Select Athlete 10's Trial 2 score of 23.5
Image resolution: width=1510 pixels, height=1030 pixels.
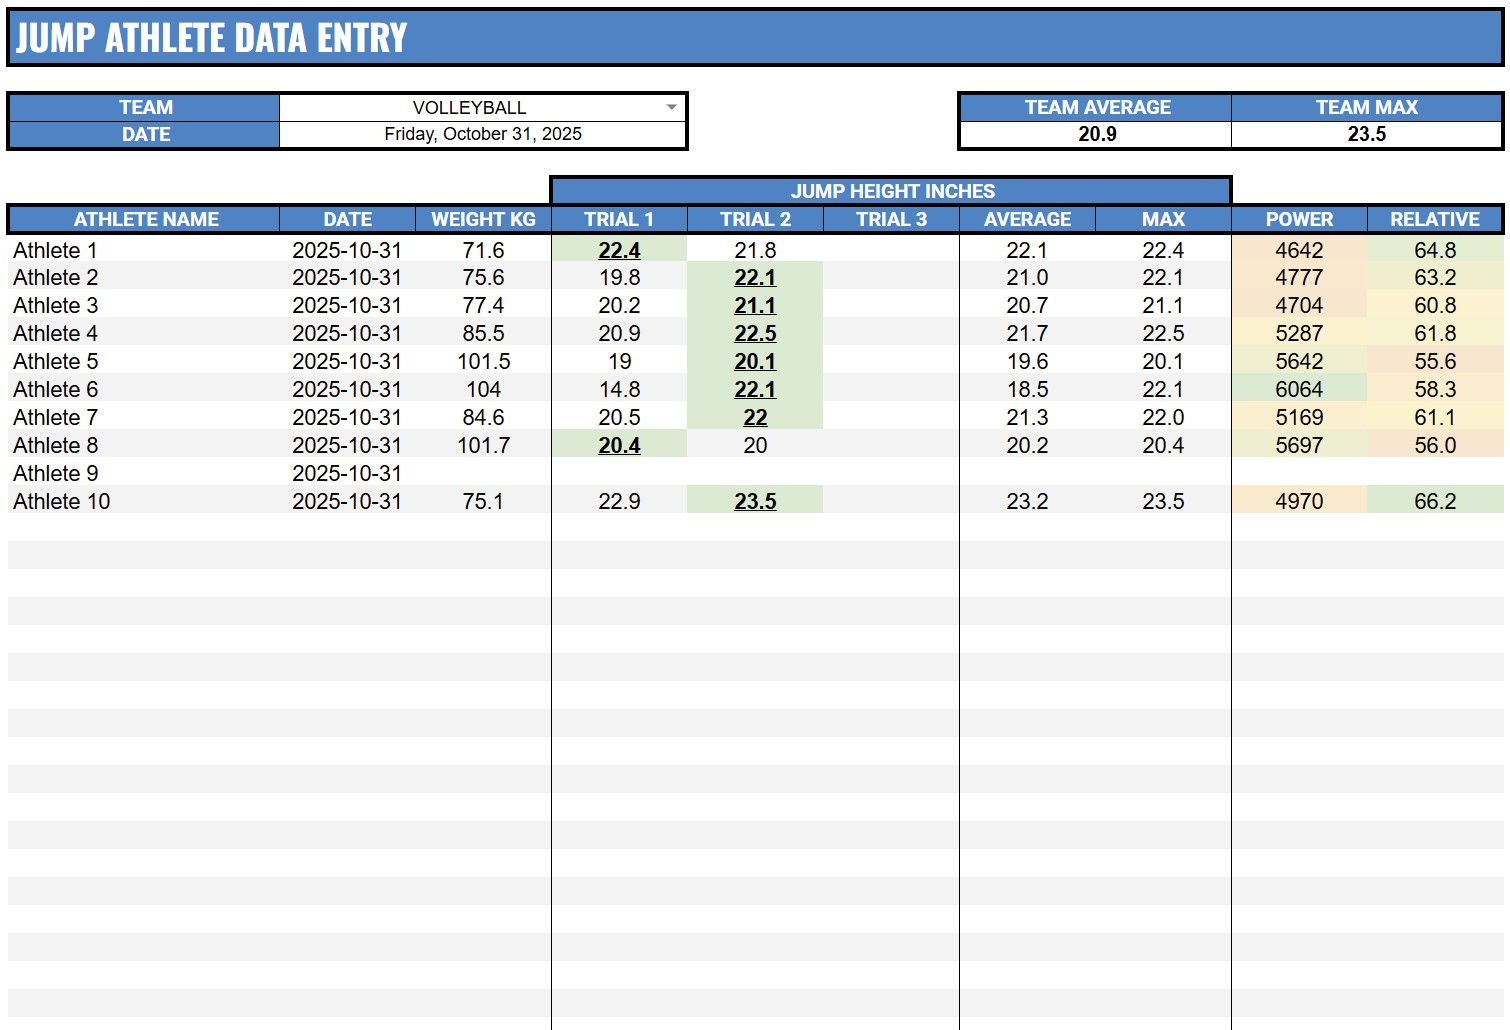754,501
